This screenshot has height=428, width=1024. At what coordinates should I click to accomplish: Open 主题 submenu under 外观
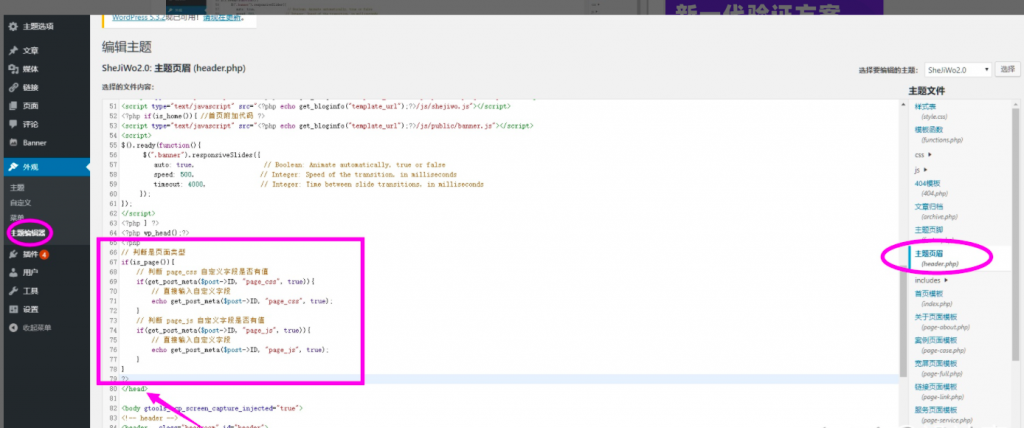click(17, 188)
